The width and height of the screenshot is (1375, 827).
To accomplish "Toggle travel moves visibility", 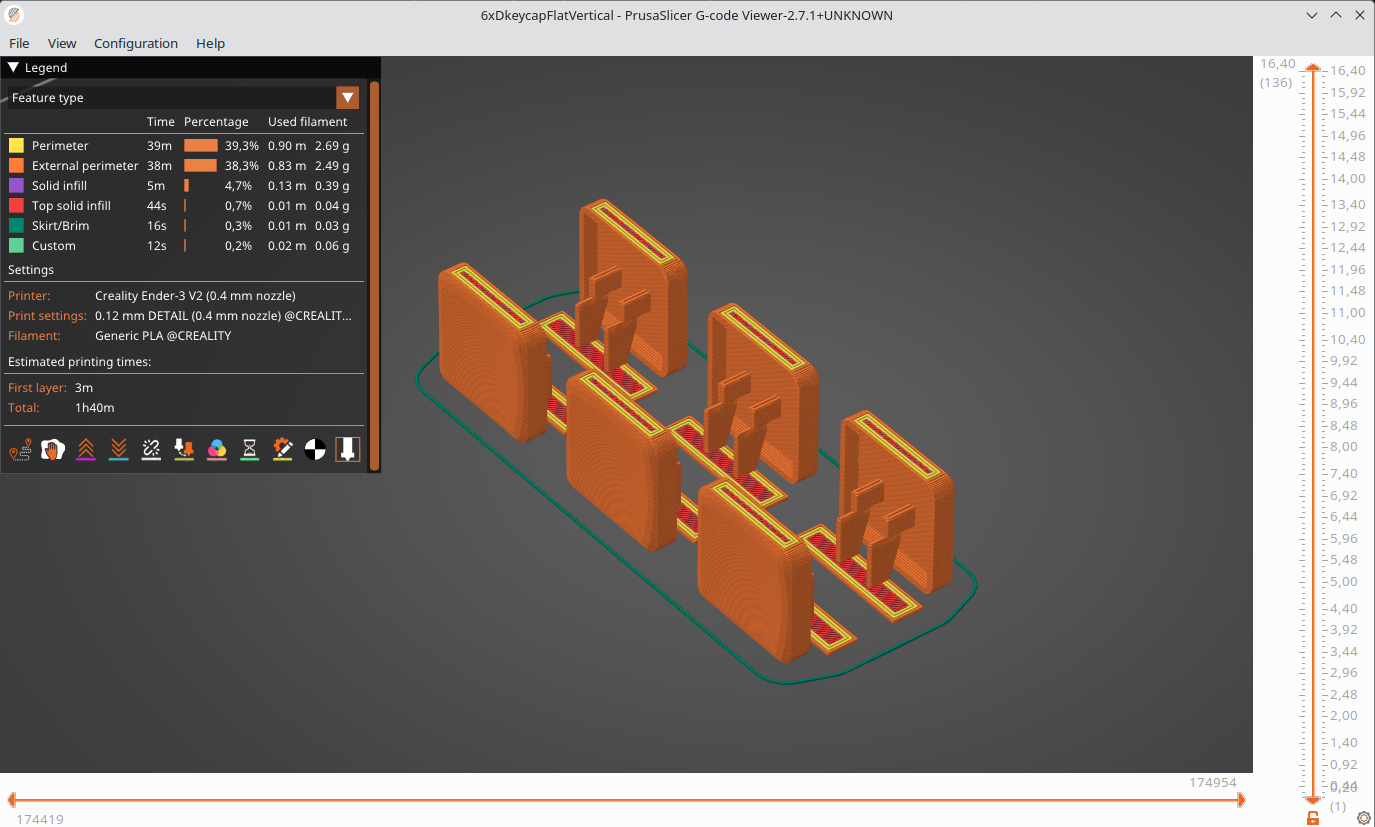I will tap(20, 449).
